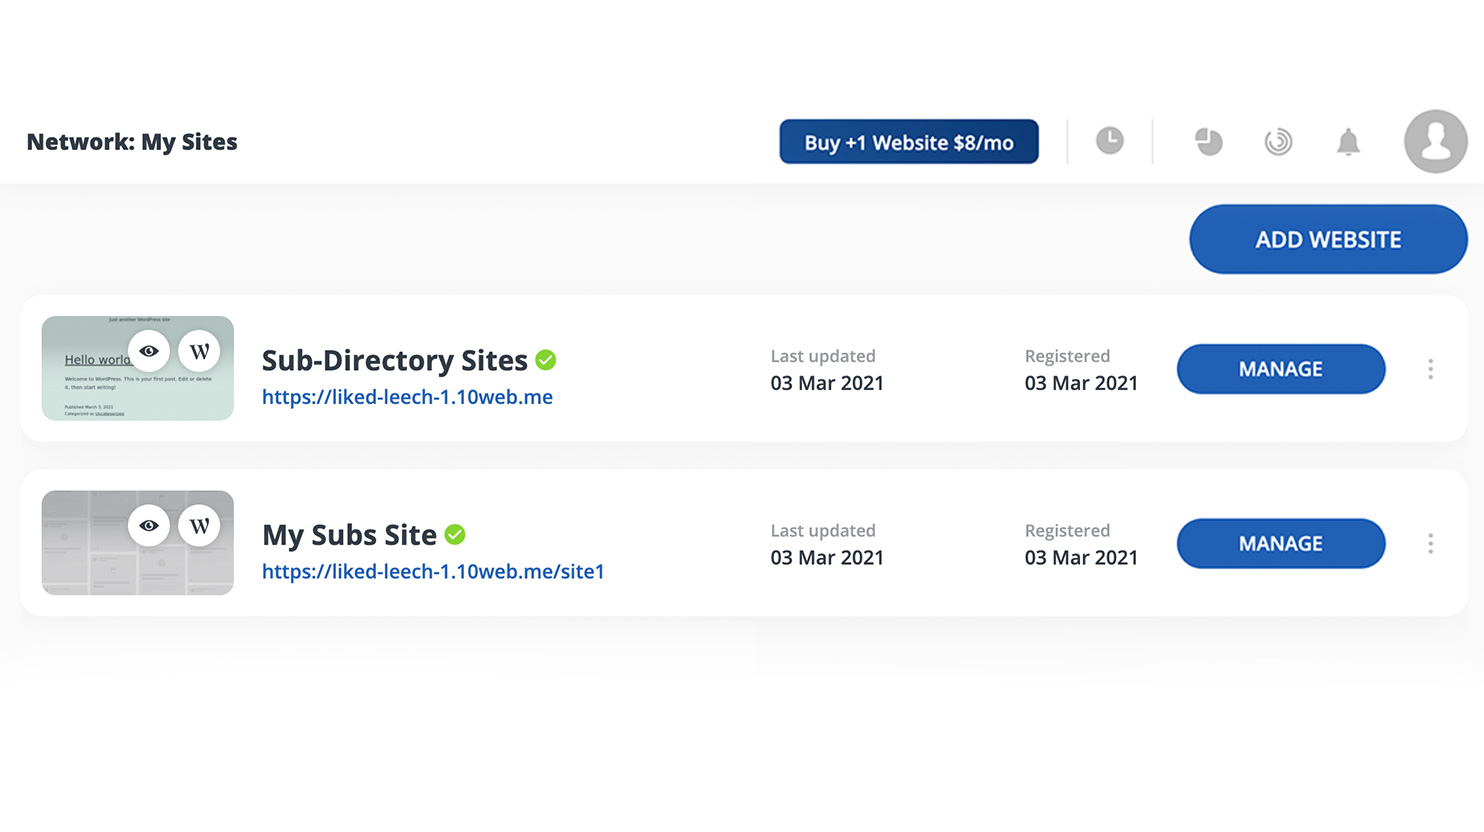Click the green checkmark beside My Subs Site
Screen dimensions: 1484x832
click(x=454, y=535)
